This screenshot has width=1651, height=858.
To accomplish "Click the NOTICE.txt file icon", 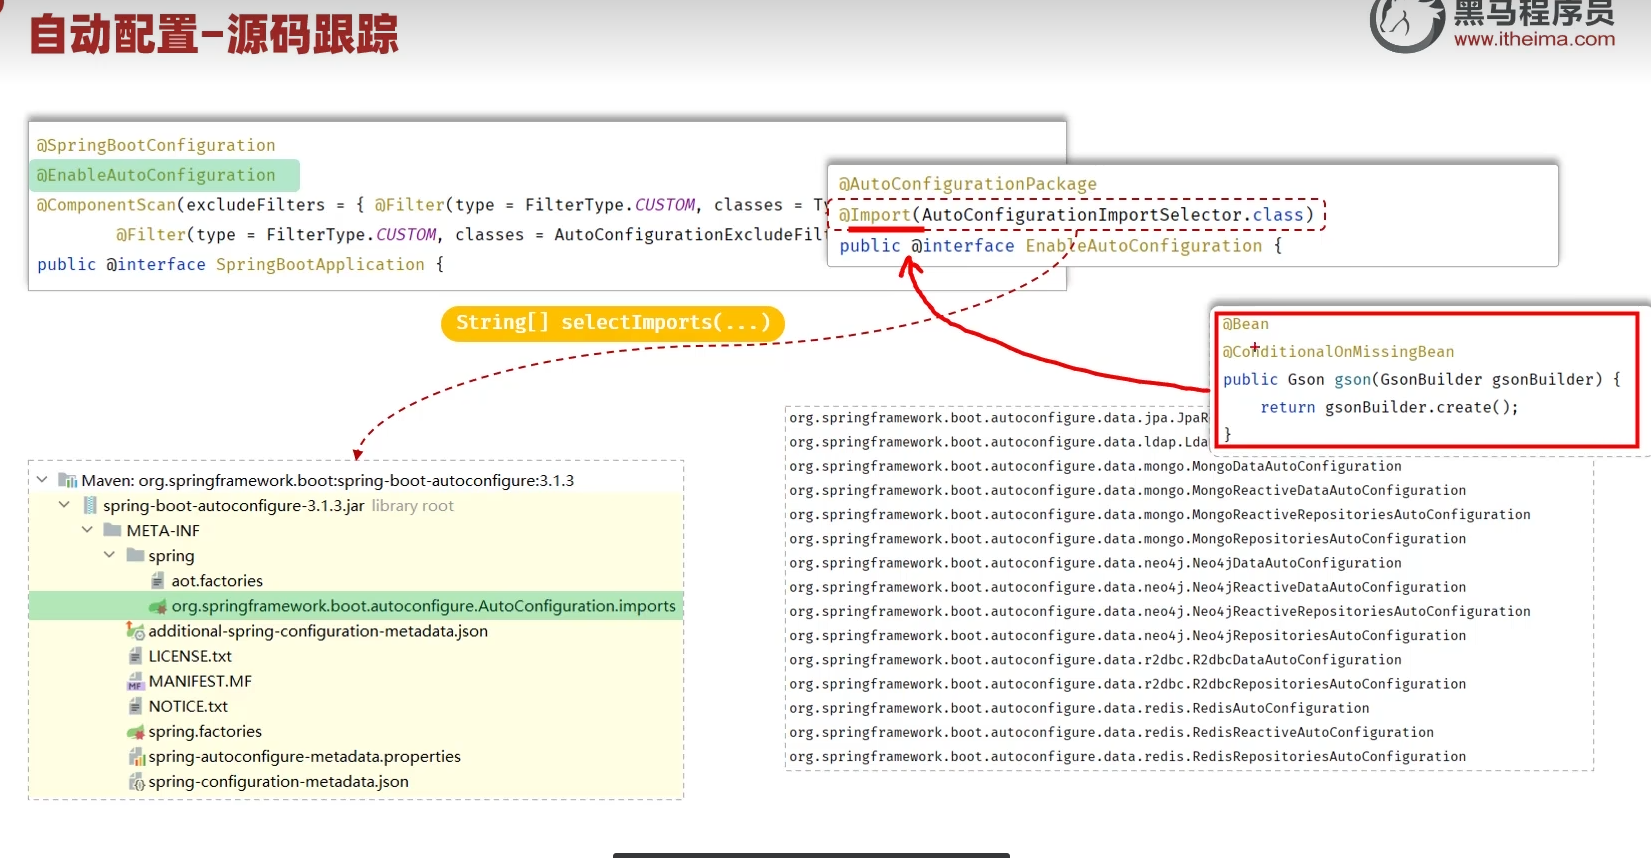I will [136, 706].
